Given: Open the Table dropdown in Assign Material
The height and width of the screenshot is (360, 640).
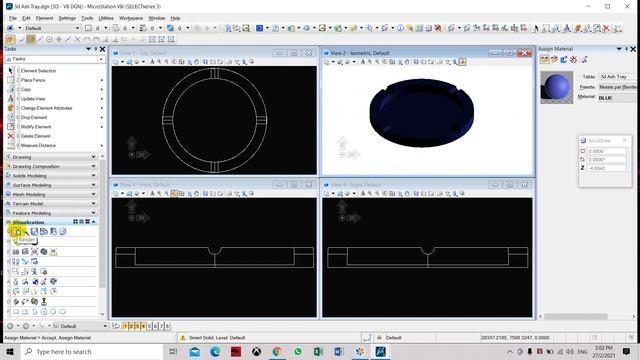Looking at the screenshot, I should (617, 77).
